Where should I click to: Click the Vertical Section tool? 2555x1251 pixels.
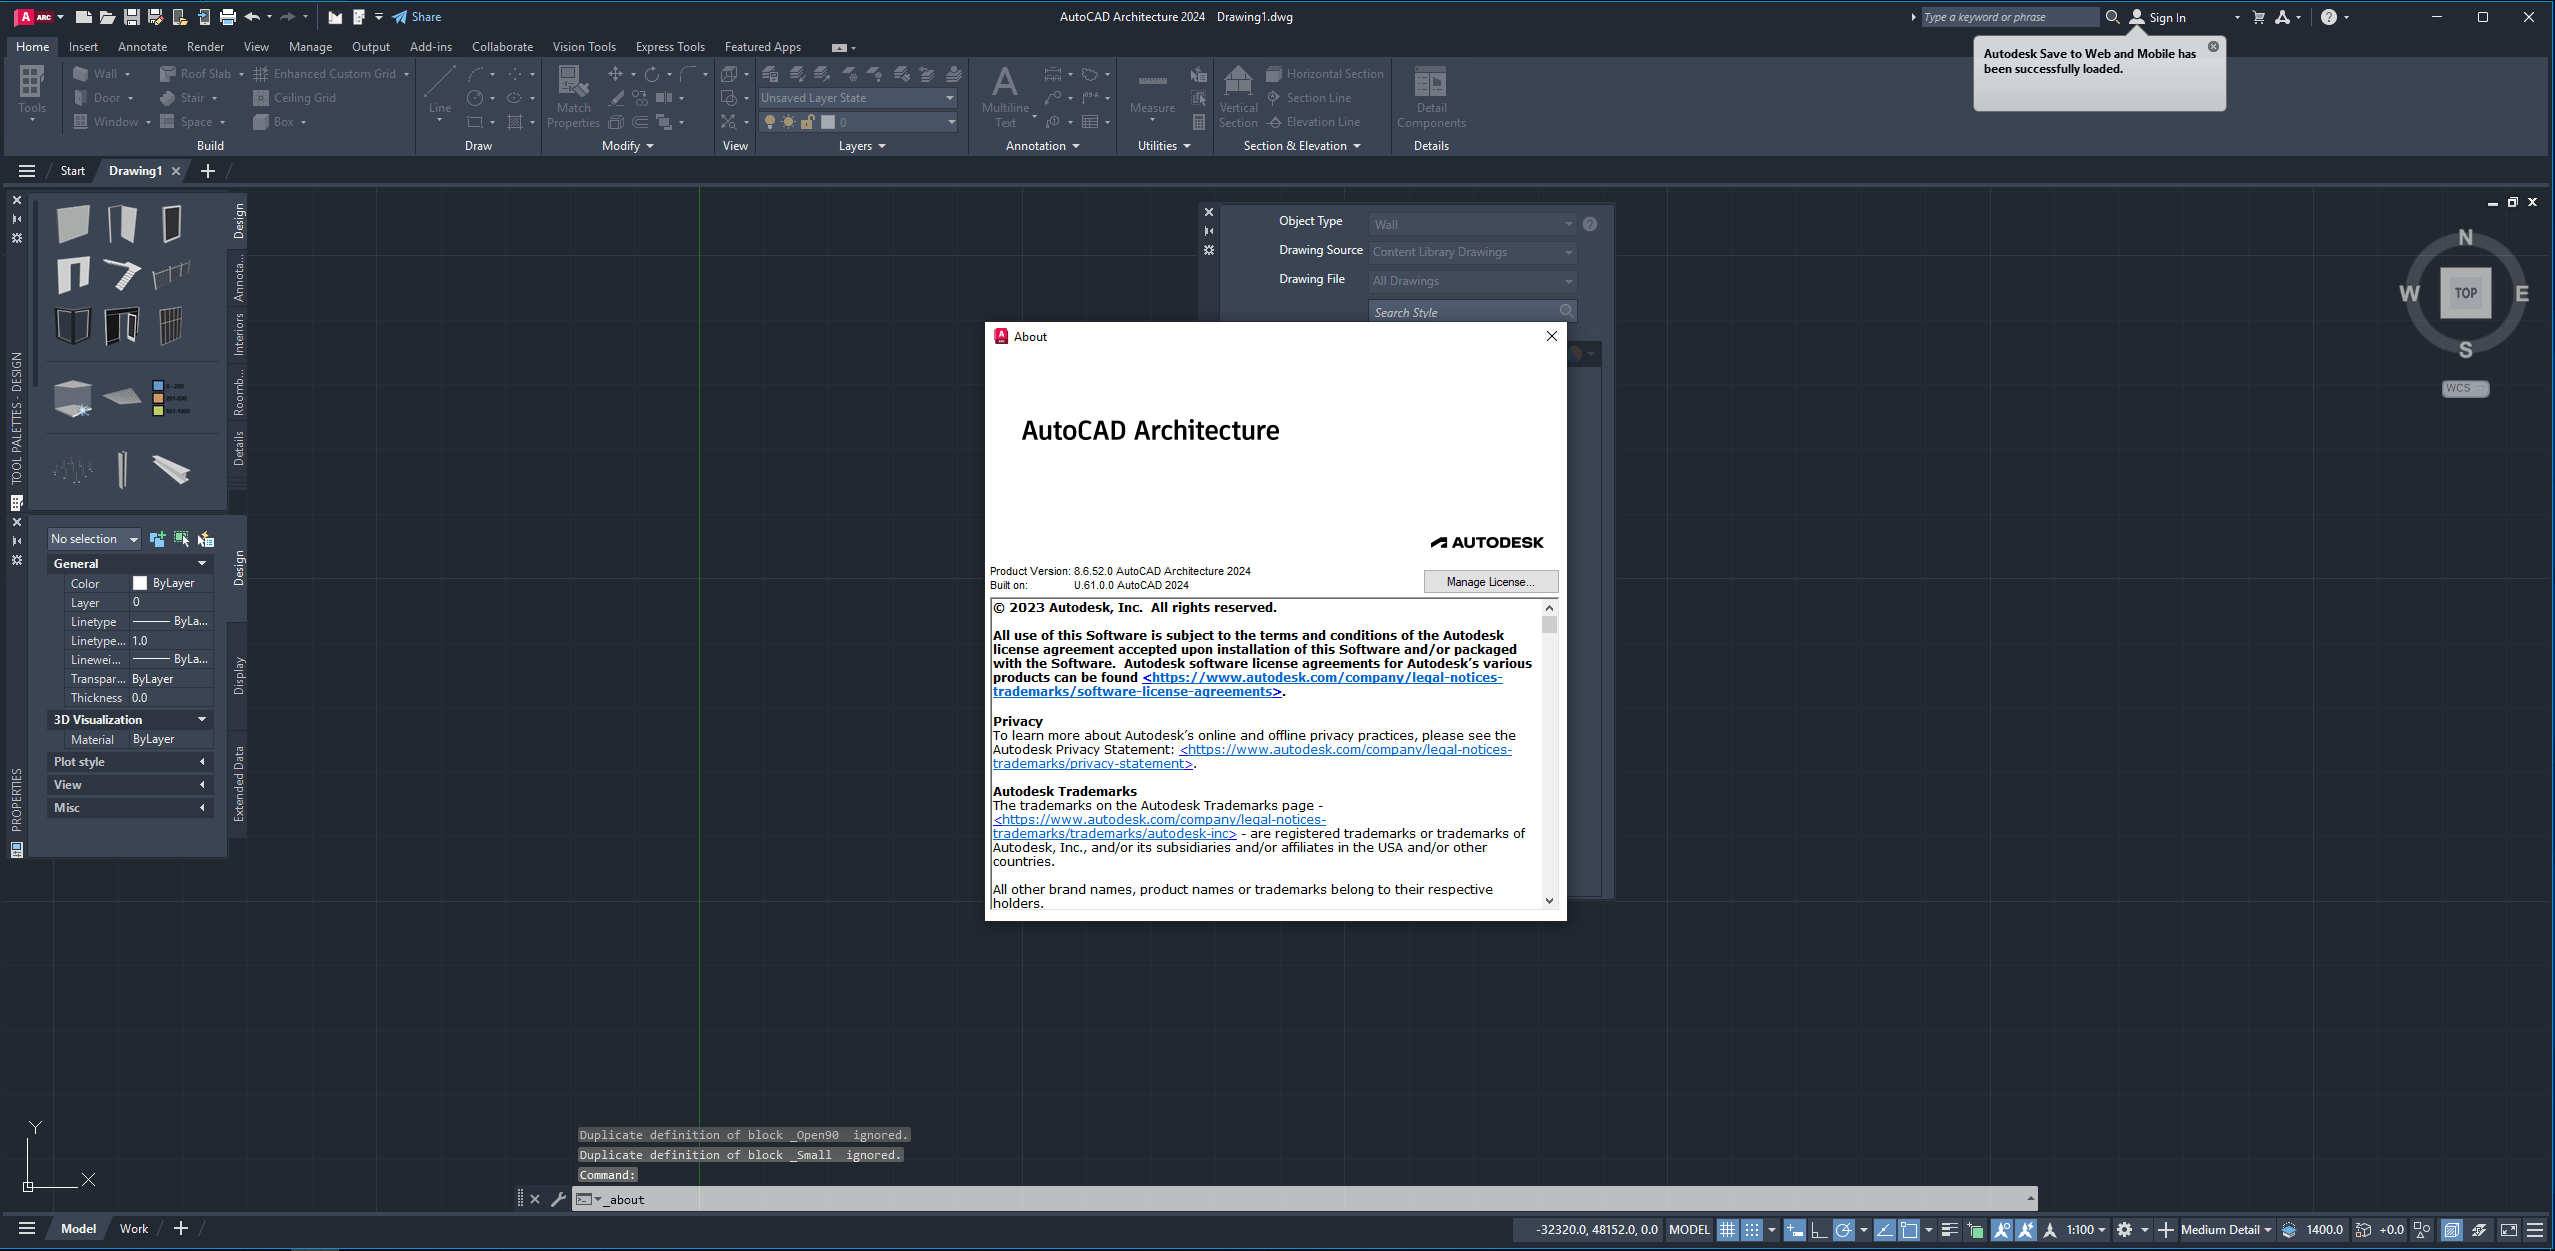click(x=1238, y=97)
